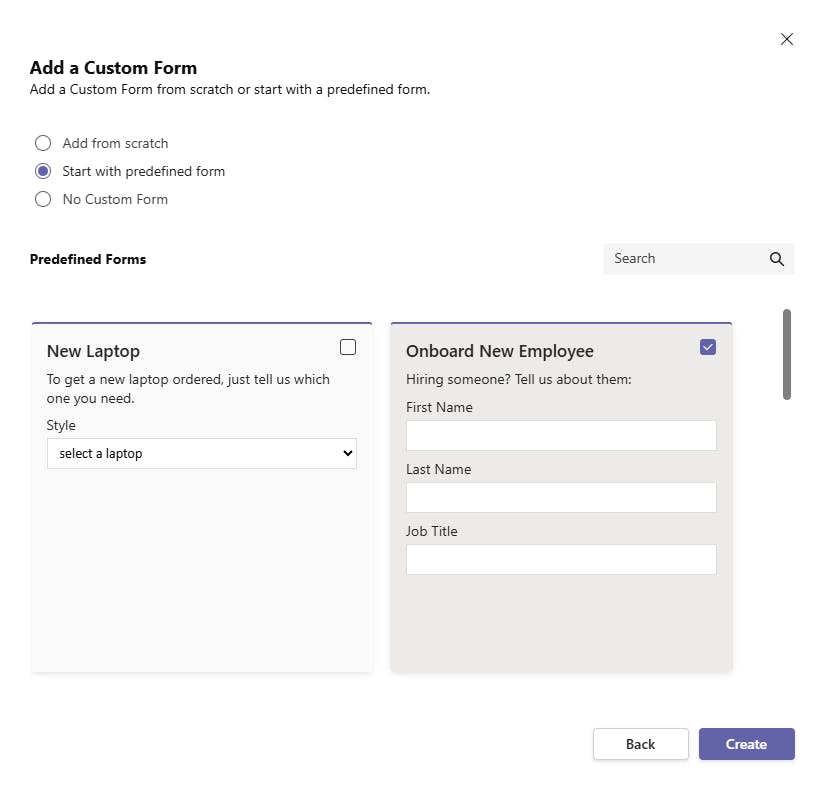The width and height of the screenshot is (826, 788).
Task: Click the Style label above the dropdown
Action: 61,425
